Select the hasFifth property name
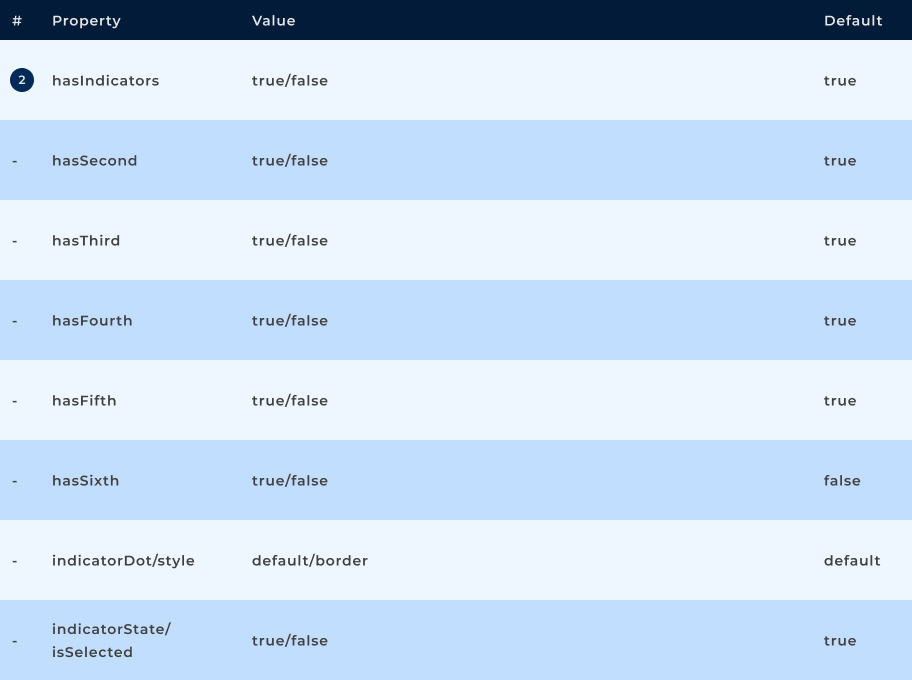 coord(84,401)
